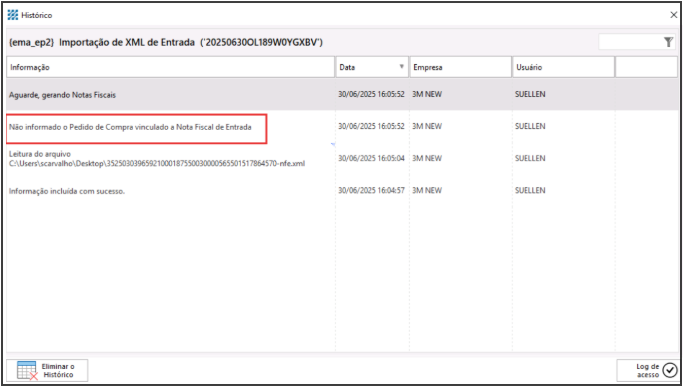Click the filter search input field

[x=631, y=42]
